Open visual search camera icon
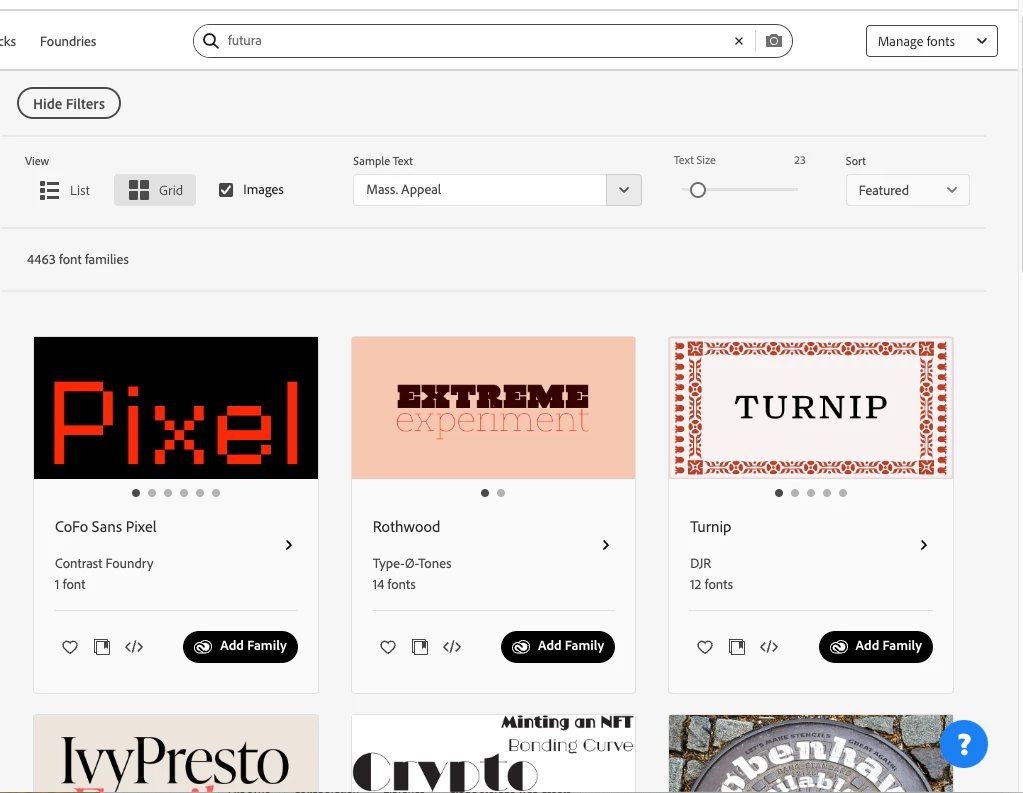The width and height of the screenshot is (1023, 793). [x=774, y=41]
